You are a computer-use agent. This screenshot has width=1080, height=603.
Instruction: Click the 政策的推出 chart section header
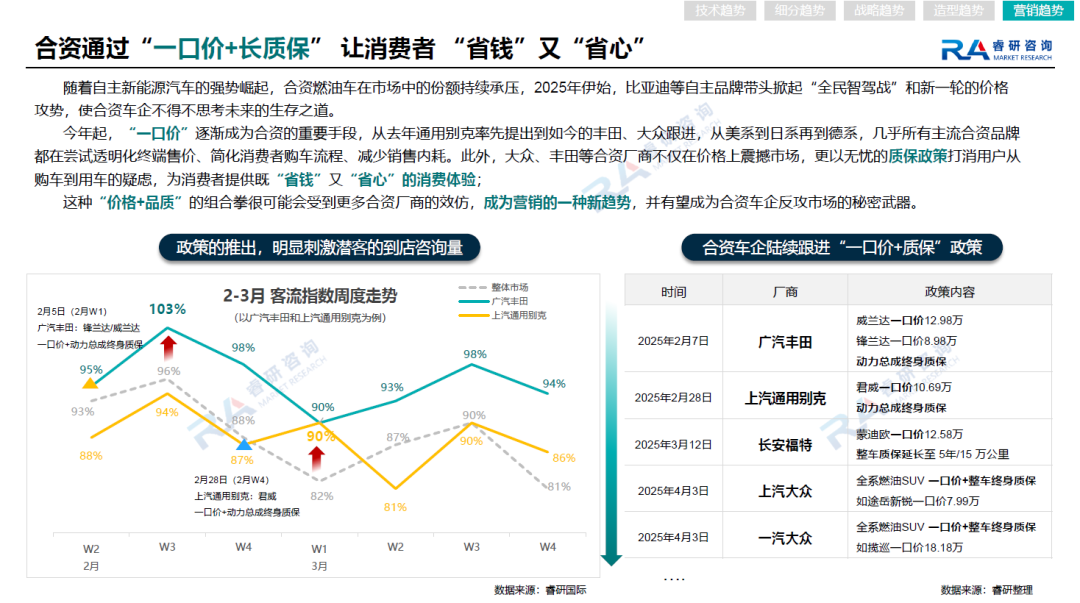click(x=319, y=247)
